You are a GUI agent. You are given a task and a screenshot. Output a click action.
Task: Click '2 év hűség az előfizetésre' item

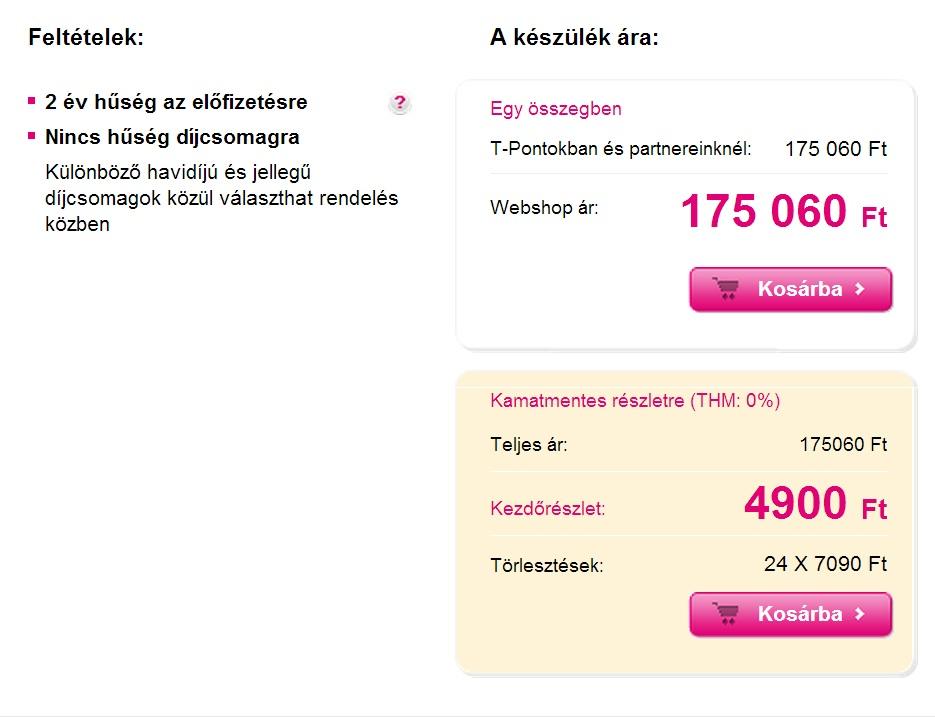[x=176, y=102]
